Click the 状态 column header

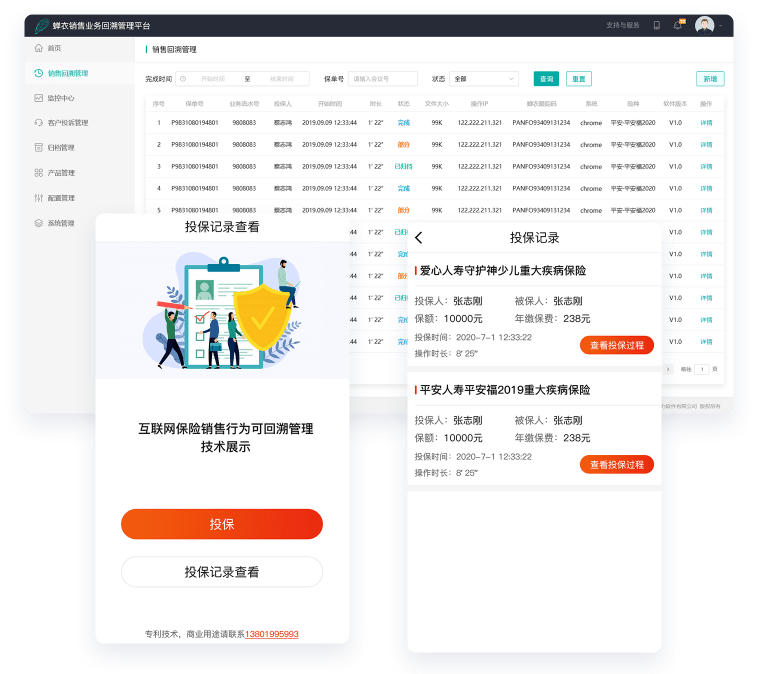[x=404, y=104]
